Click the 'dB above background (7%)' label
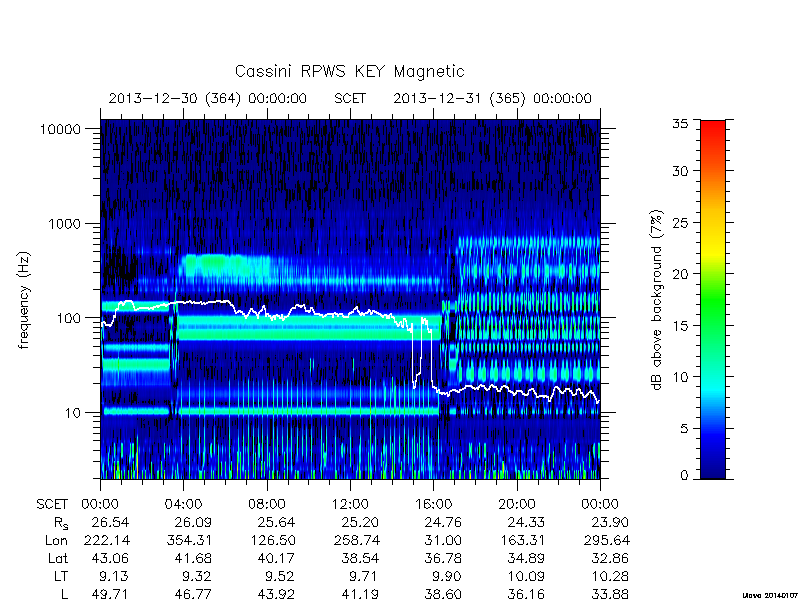Screen dimensions: 800x600 coord(657,301)
